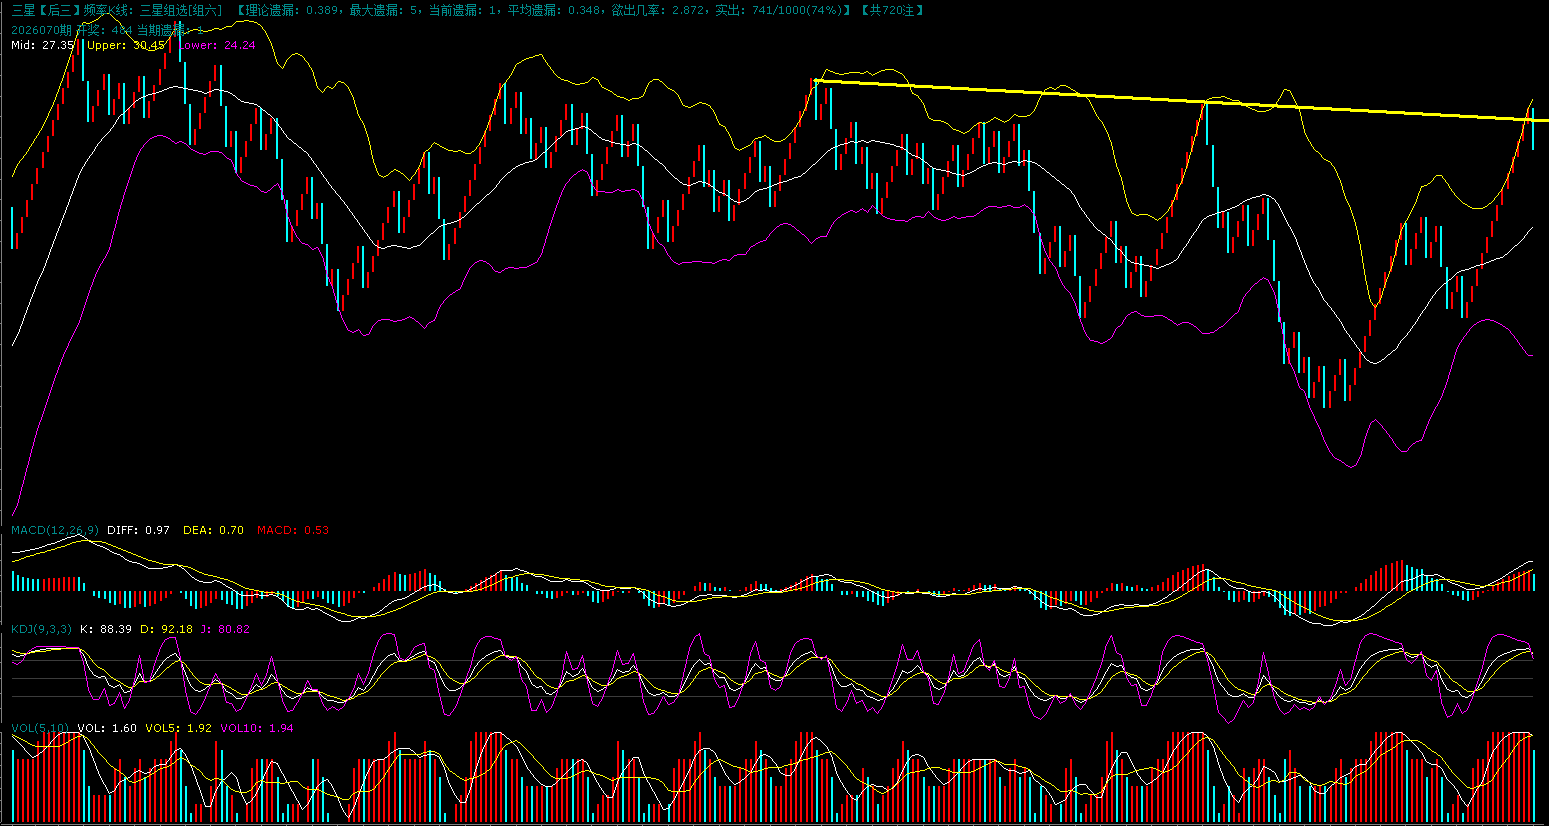Click the 共720注 bet count text
Image resolution: width=1549 pixels, height=826 pixels.
[x=891, y=10]
